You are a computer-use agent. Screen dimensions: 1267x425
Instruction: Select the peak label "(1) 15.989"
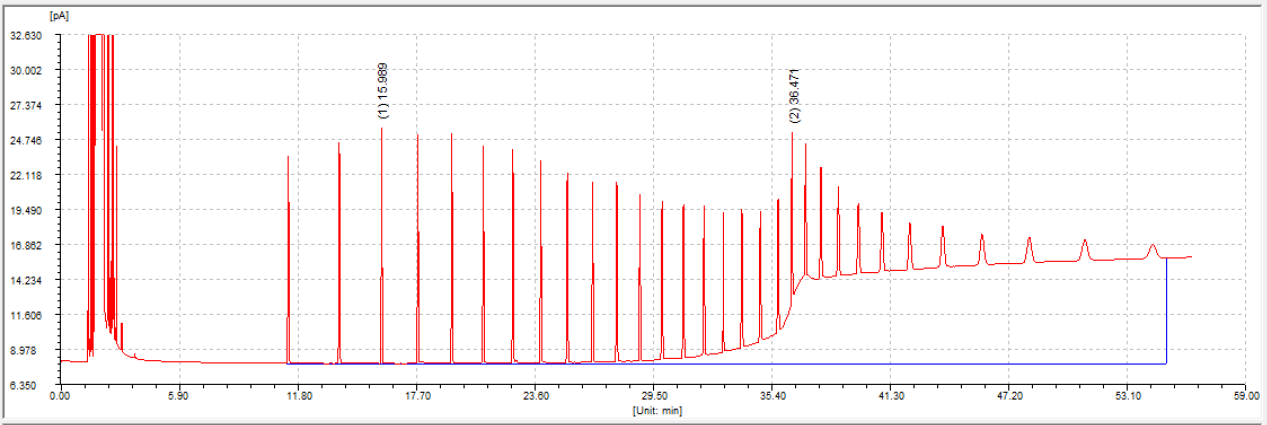click(x=383, y=91)
